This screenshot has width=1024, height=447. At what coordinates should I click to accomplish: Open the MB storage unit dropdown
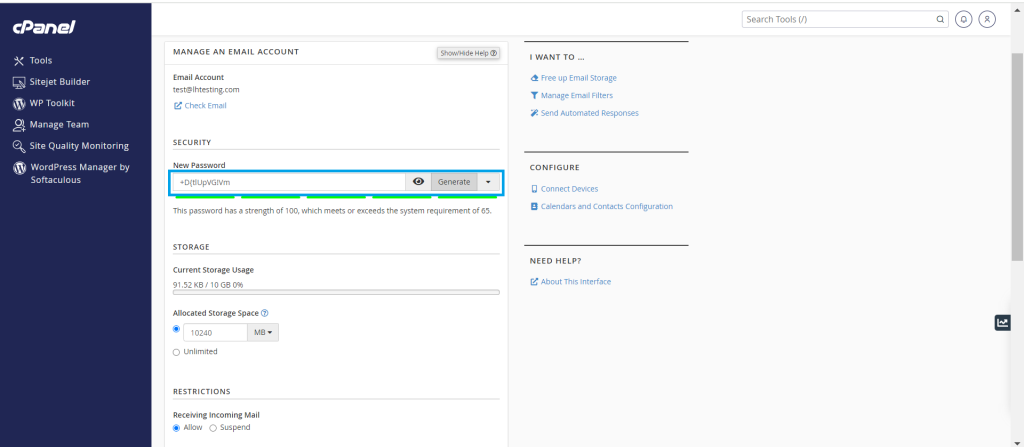(263, 332)
